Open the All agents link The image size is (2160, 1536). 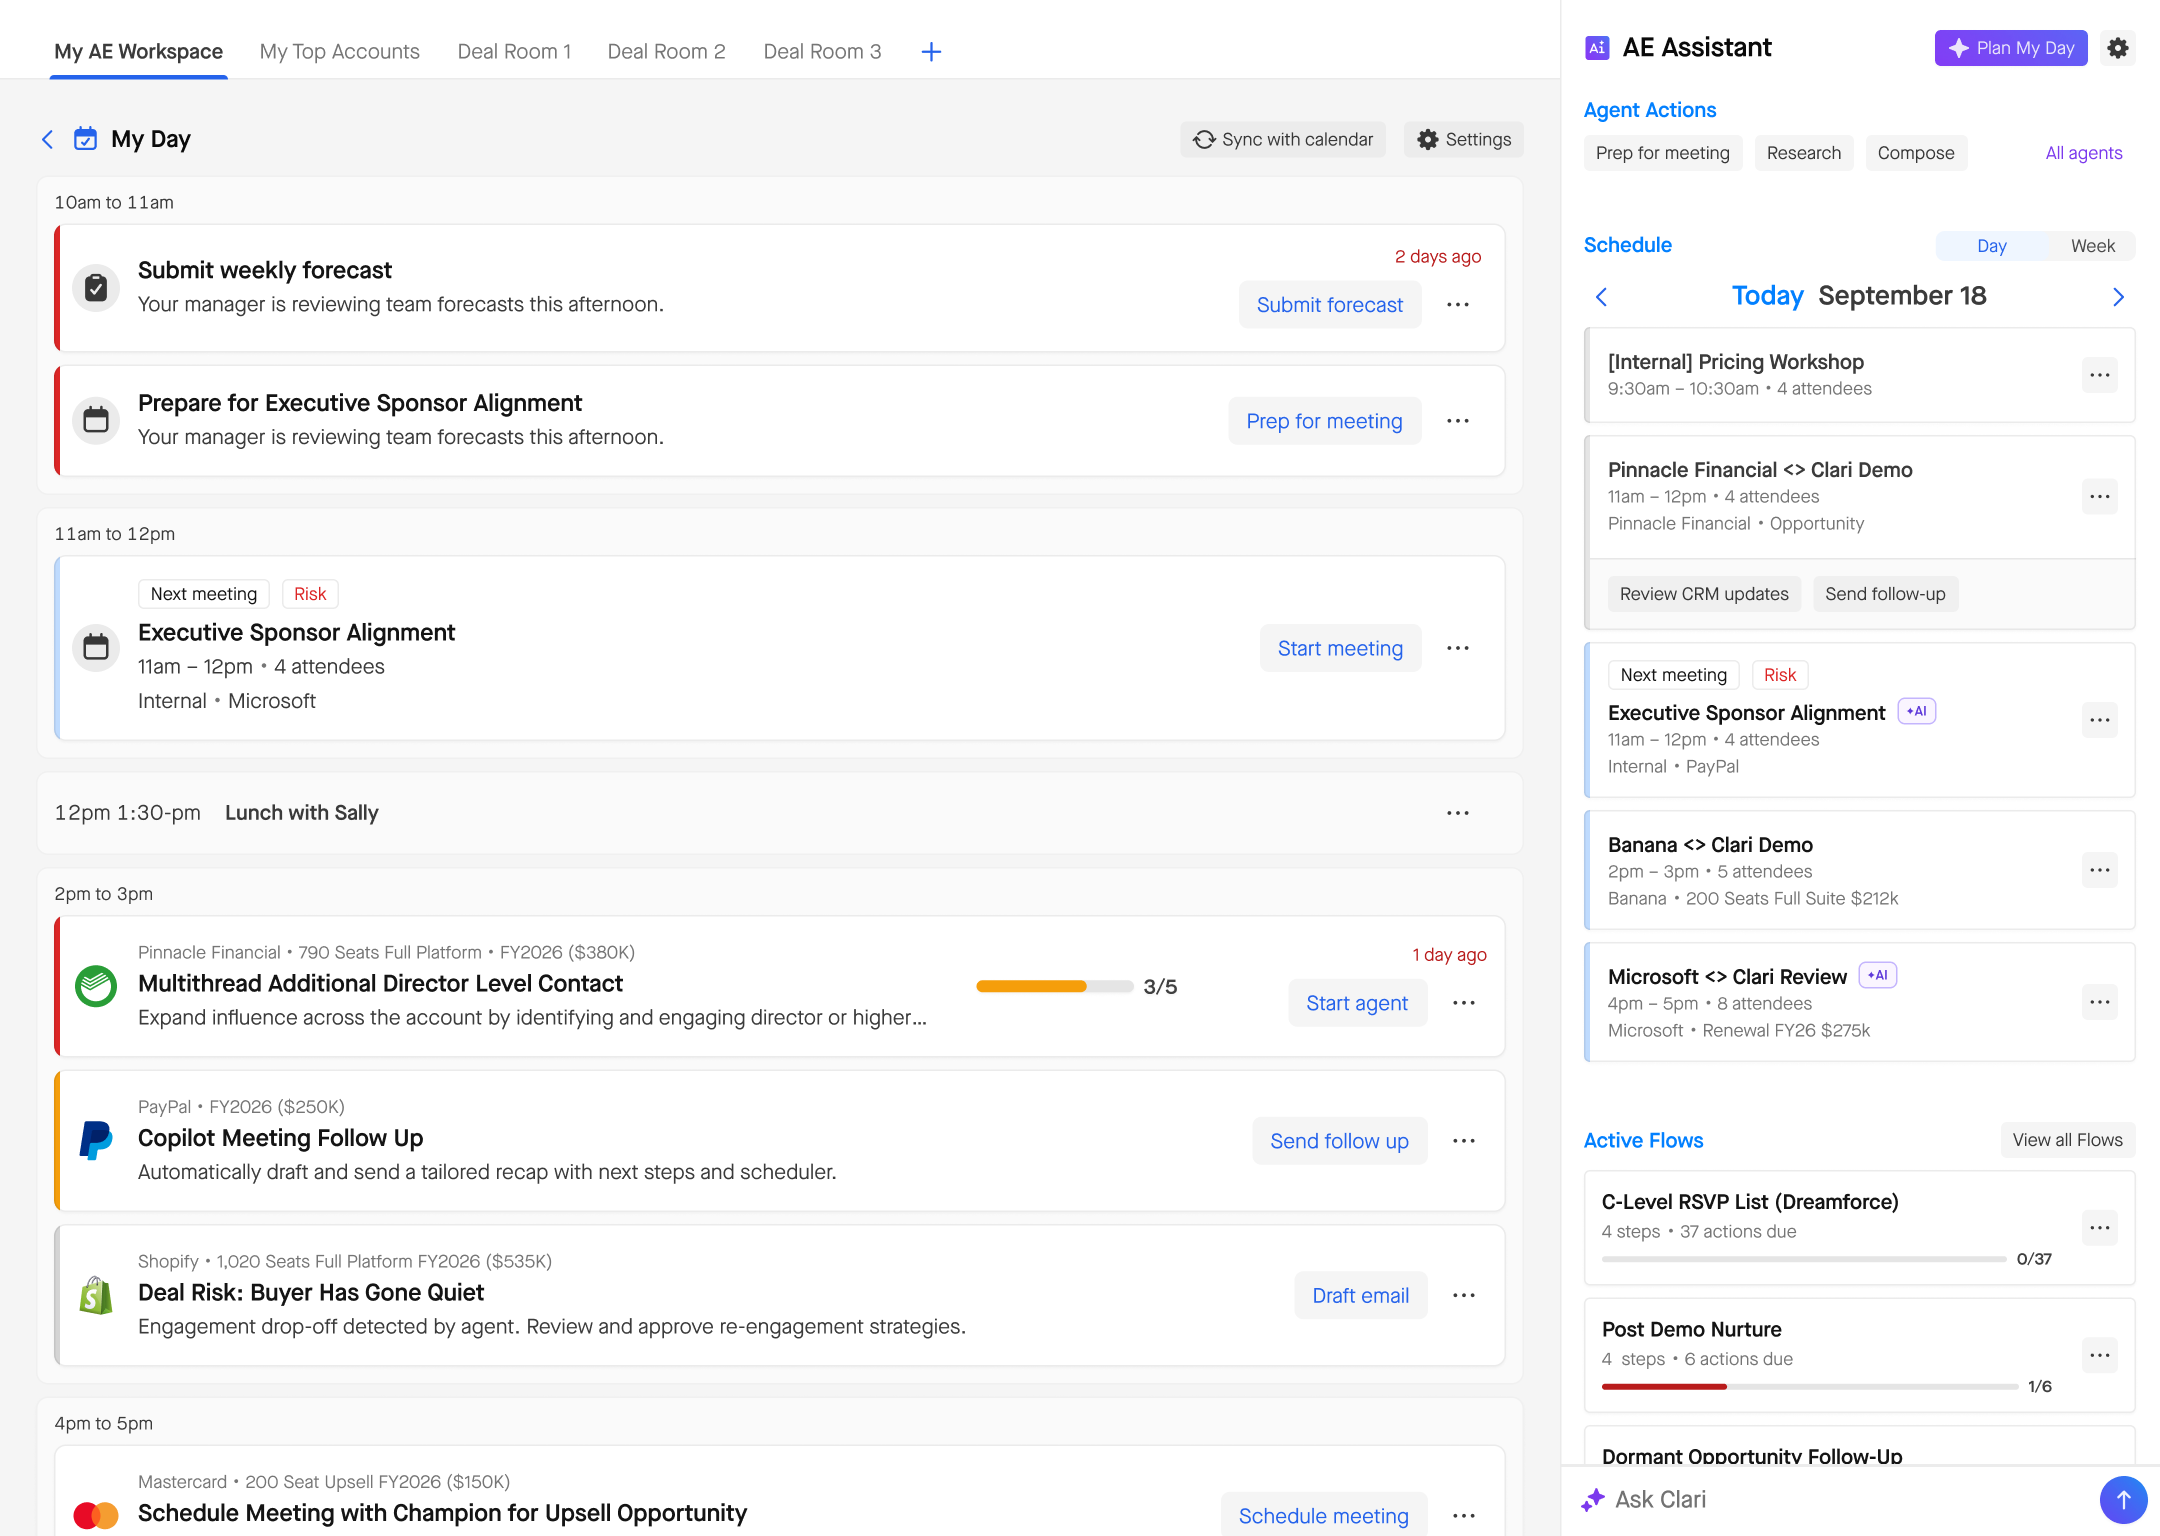(2084, 153)
